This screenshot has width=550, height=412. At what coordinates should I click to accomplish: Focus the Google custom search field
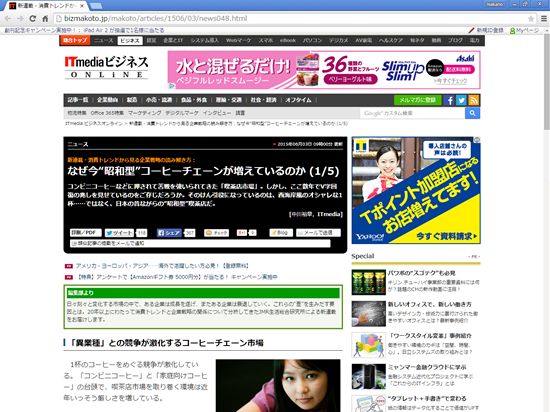pyautogui.click(x=412, y=113)
